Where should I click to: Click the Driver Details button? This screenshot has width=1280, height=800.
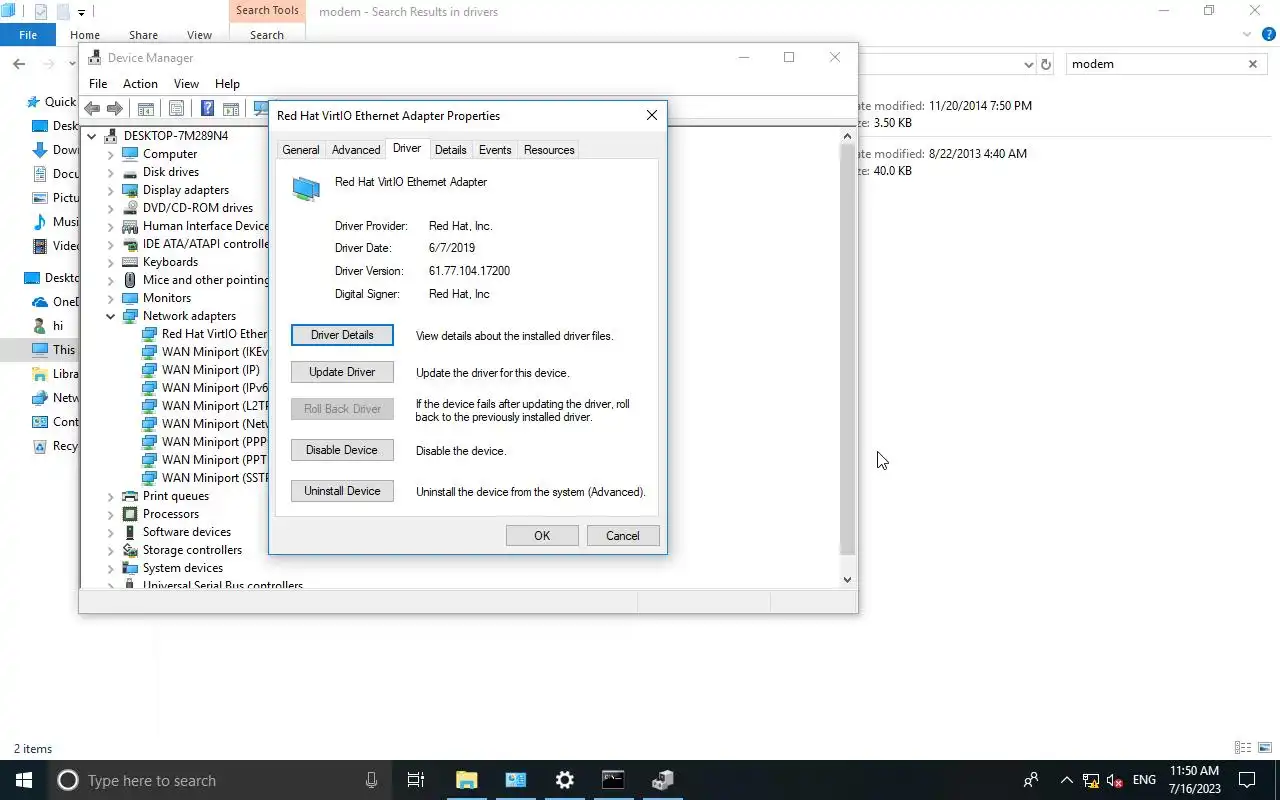(342, 335)
